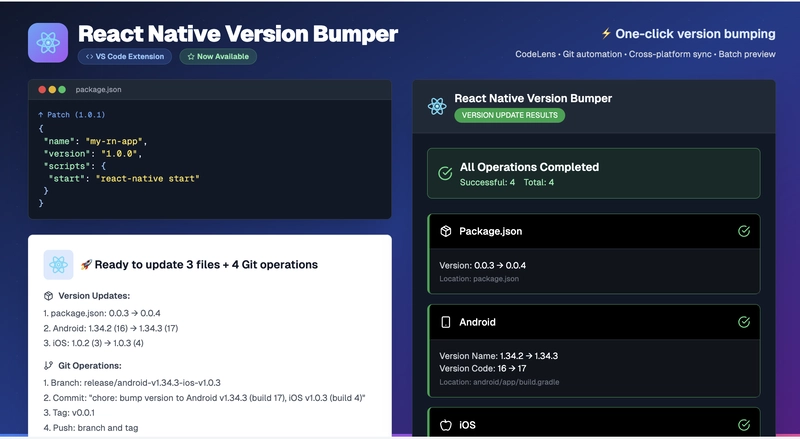The width and height of the screenshot is (800, 439).
Task: Click the Tag: v0.0.1 row
Action: [69, 412]
